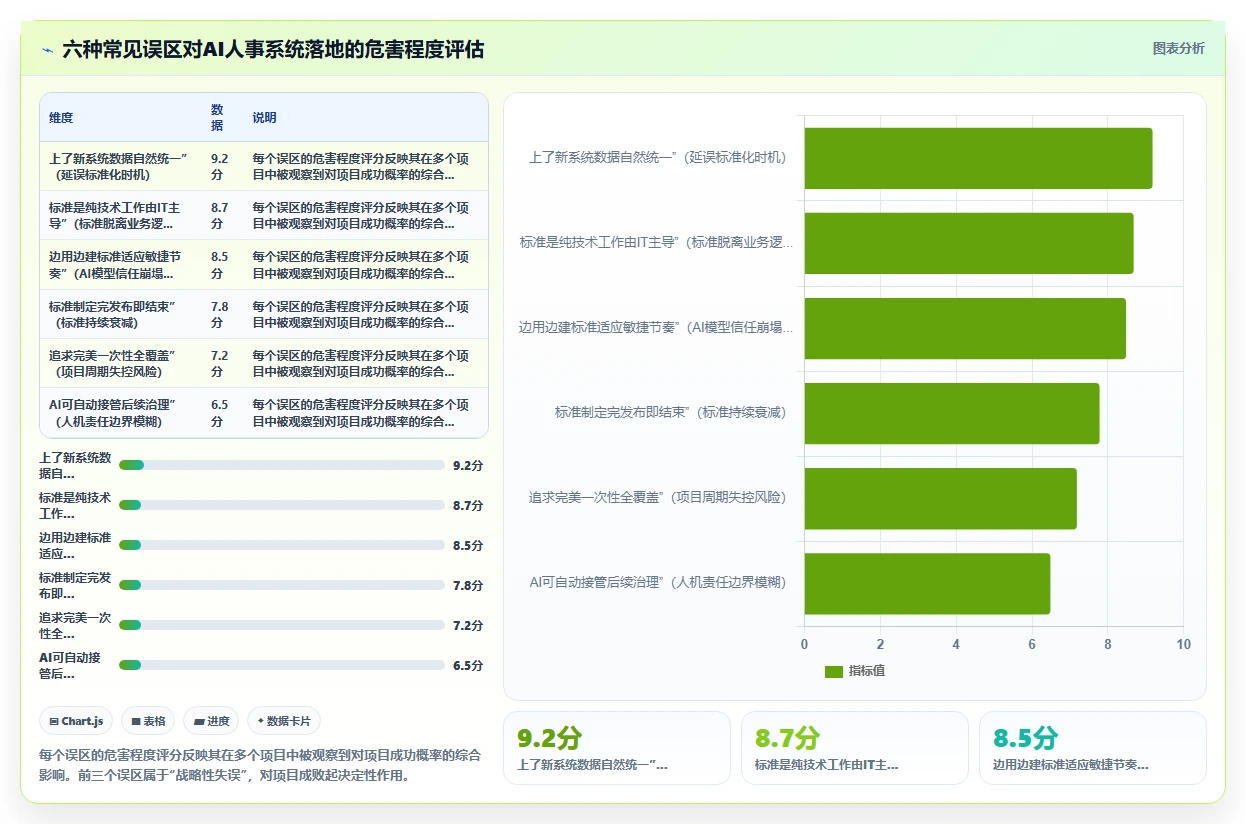Click the 进度 tag chip
Image resolution: width=1246 pixels, height=824 pixels.
(211, 721)
